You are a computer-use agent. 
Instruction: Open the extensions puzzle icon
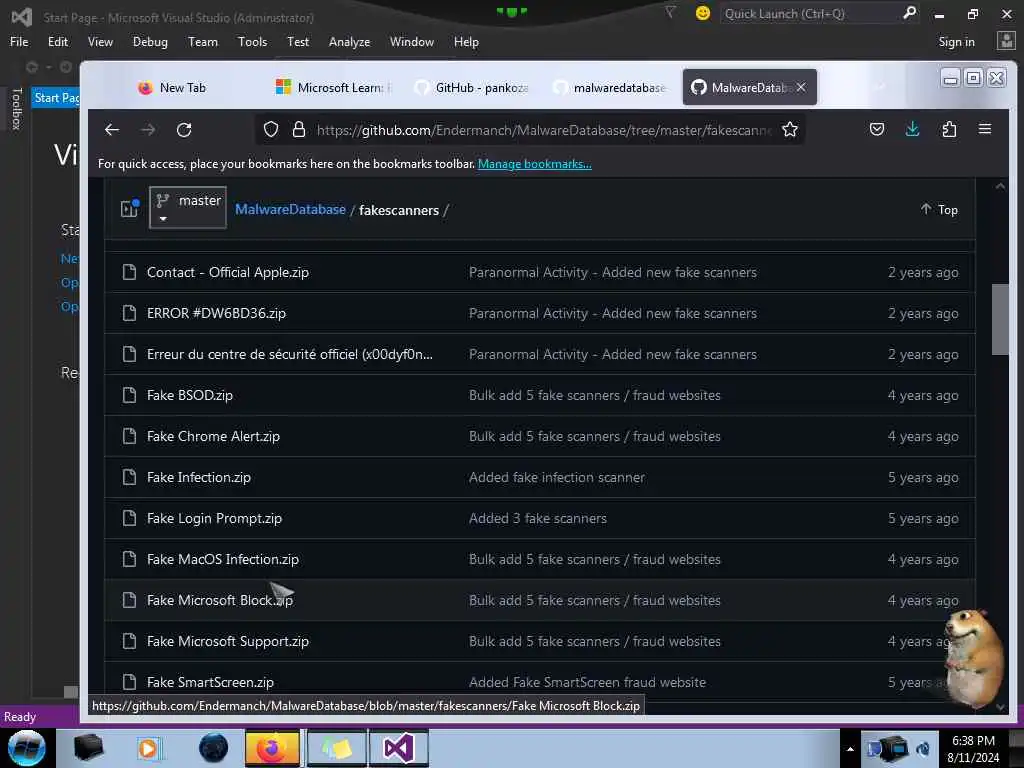click(949, 130)
